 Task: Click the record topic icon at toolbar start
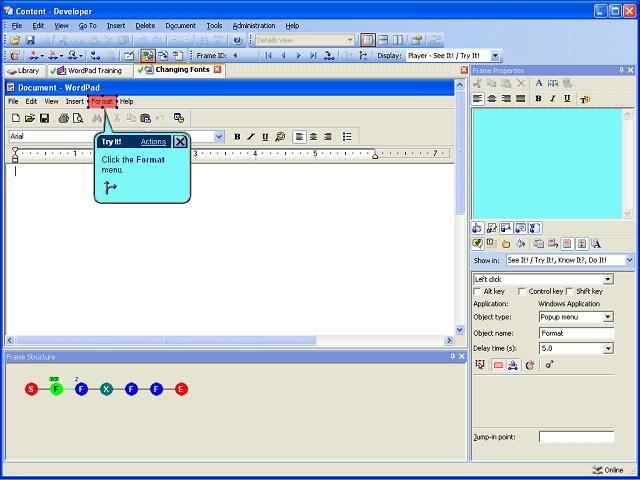pyautogui.click(x=15, y=56)
